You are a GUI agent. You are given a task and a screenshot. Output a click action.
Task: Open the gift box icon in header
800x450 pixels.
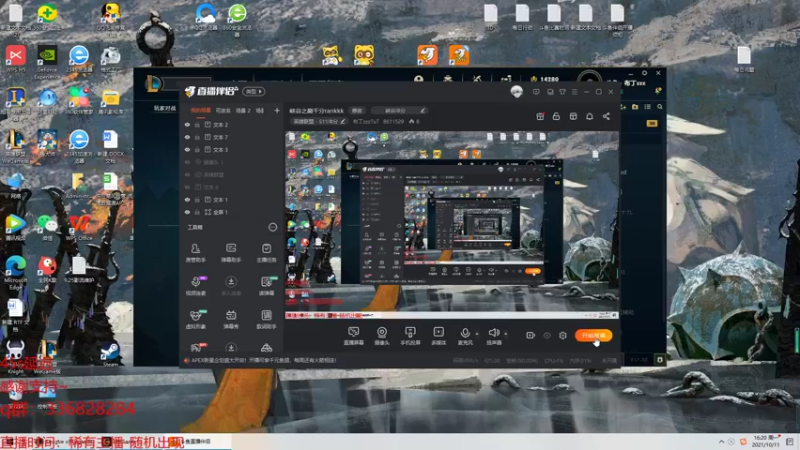tap(540, 116)
